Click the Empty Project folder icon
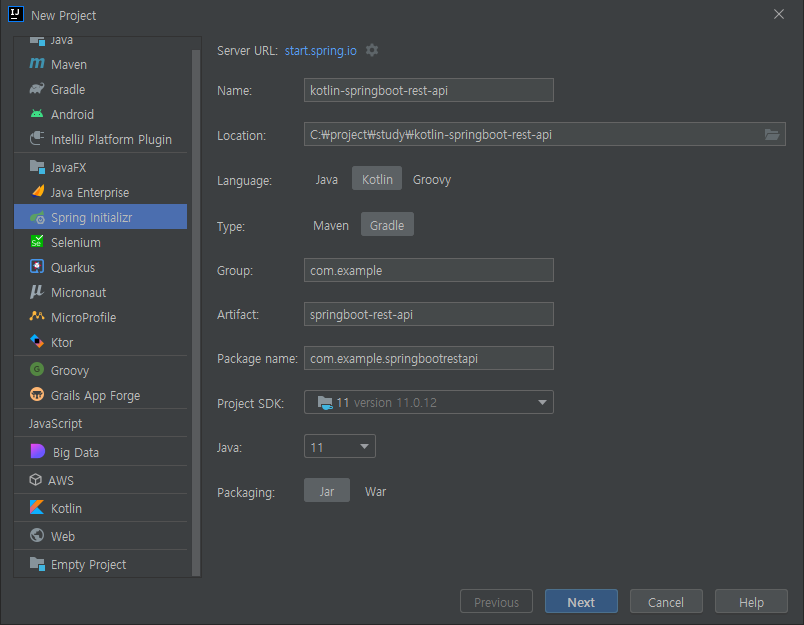804x625 pixels. [x=37, y=563]
